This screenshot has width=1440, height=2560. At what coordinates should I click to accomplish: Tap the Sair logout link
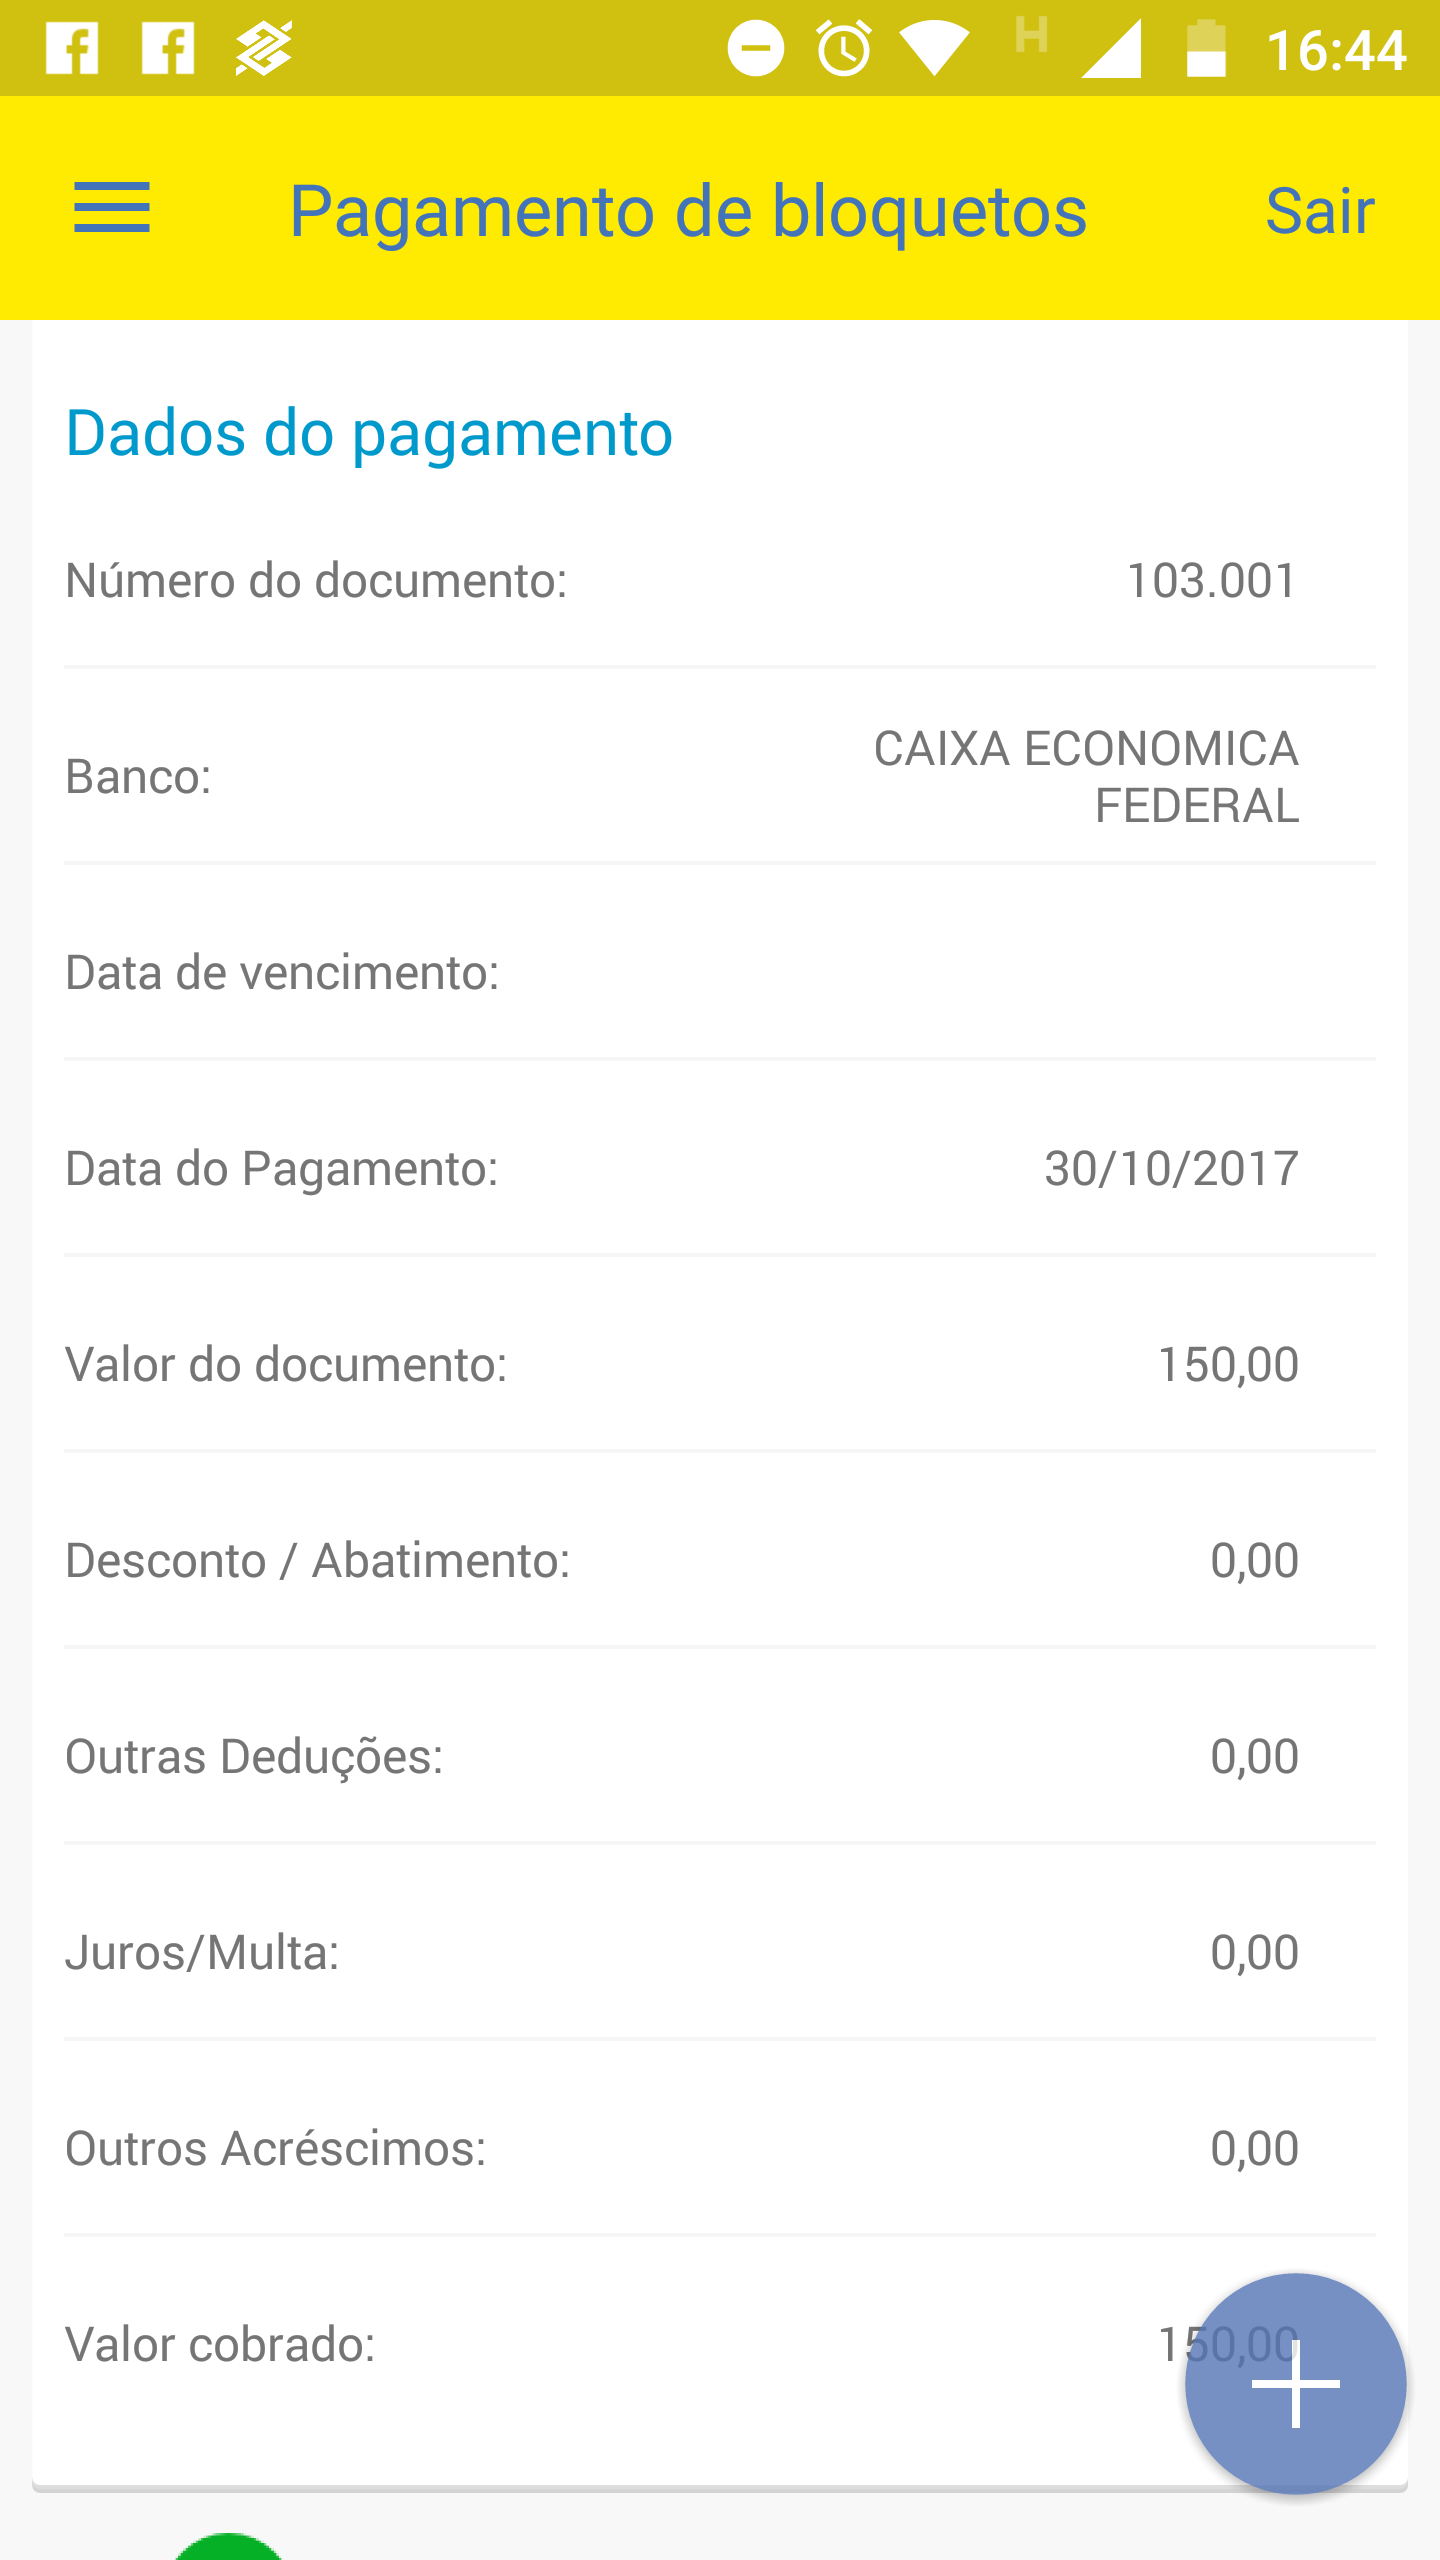tap(1320, 211)
